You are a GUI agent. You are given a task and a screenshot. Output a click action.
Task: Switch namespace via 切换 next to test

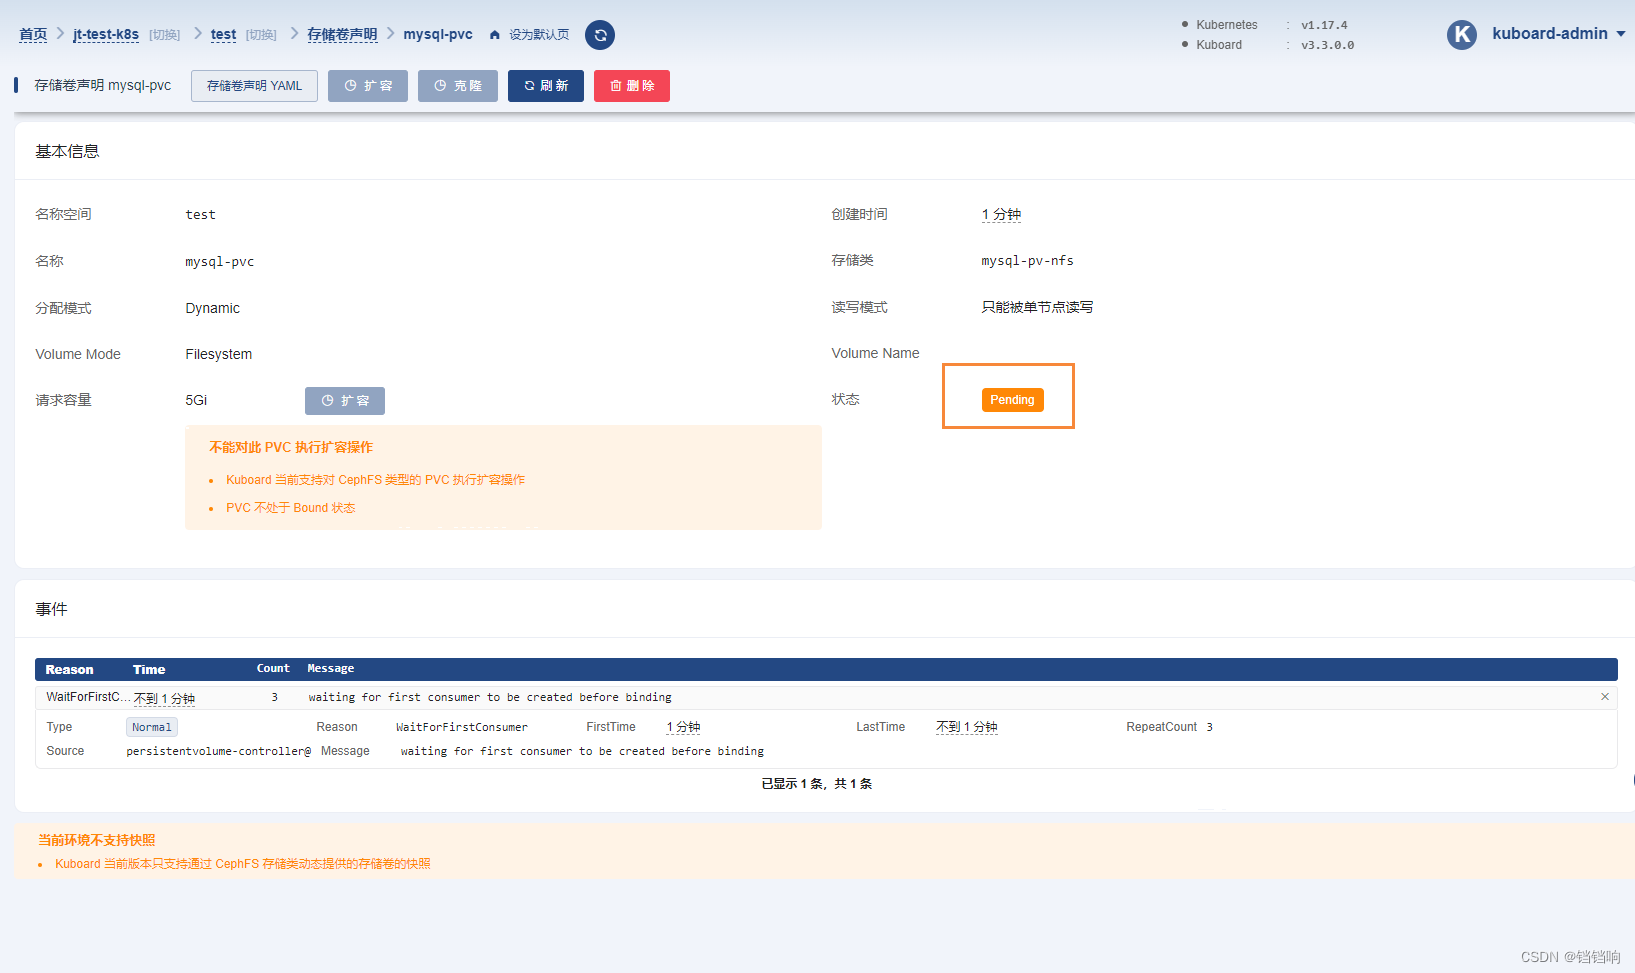point(261,35)
